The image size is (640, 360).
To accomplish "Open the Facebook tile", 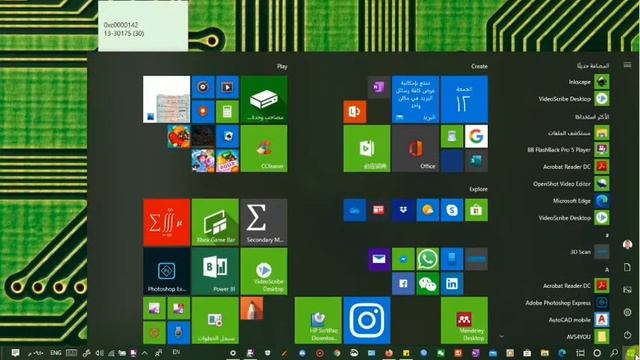I will (x=403, y=284).
